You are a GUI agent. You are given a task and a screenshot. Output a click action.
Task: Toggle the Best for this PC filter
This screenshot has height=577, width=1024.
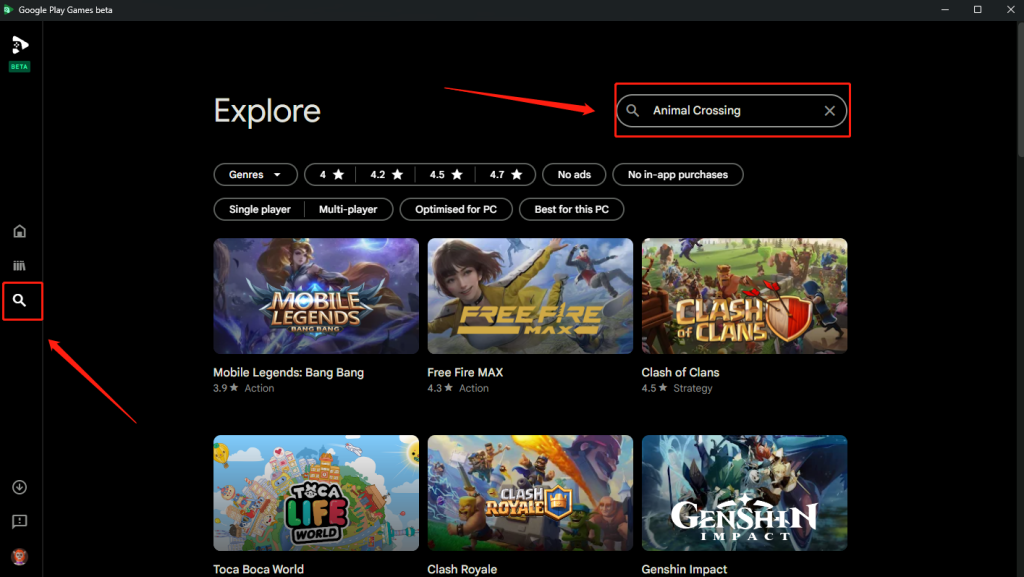point(571,210)
